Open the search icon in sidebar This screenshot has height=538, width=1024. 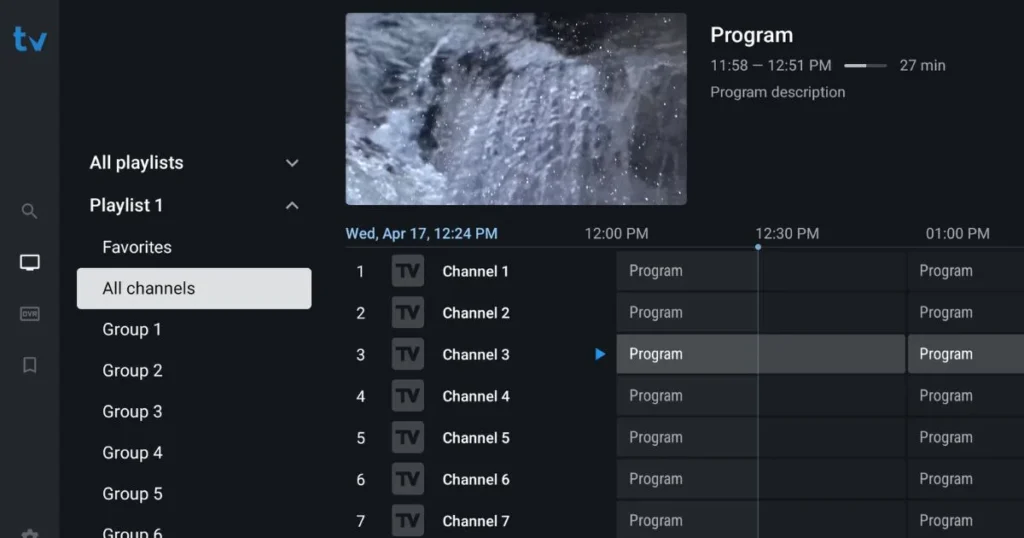click(29, 211)
